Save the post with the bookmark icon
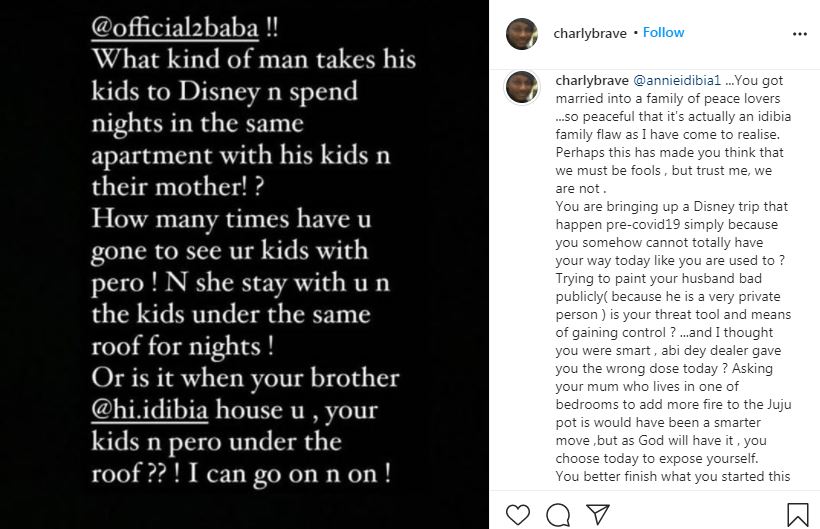The width and height of the screenshot is (820, 529). tap(799, 514)
